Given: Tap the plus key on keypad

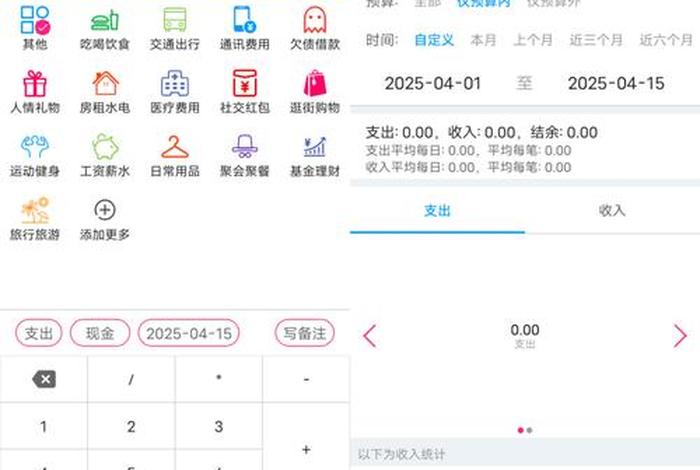Looking at the screenshot, I should [306, 449].
